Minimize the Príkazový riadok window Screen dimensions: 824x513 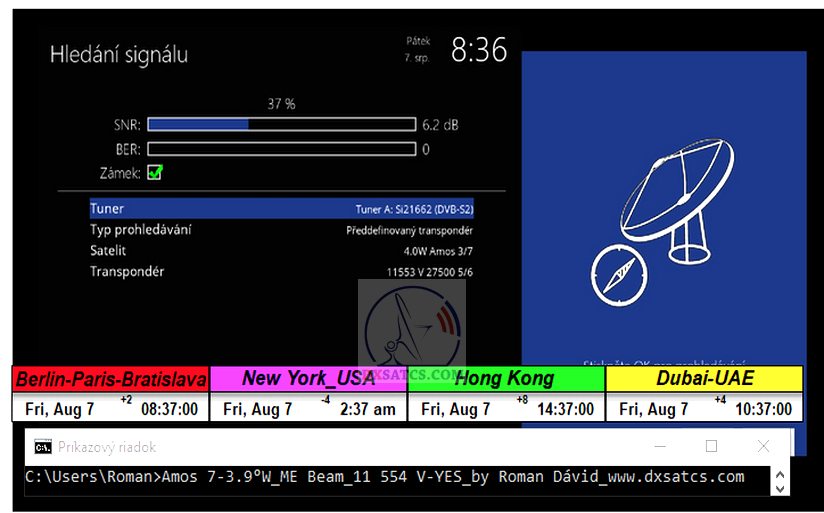(659, 447)
